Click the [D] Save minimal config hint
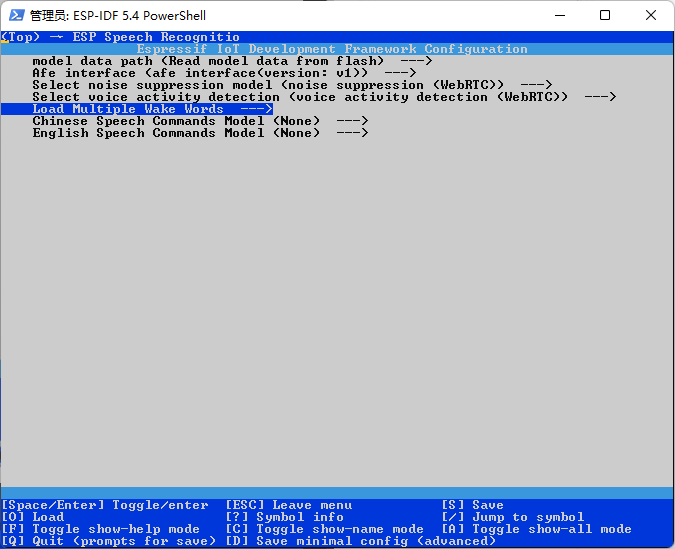The image size is (675, 549). pos(361,541)
